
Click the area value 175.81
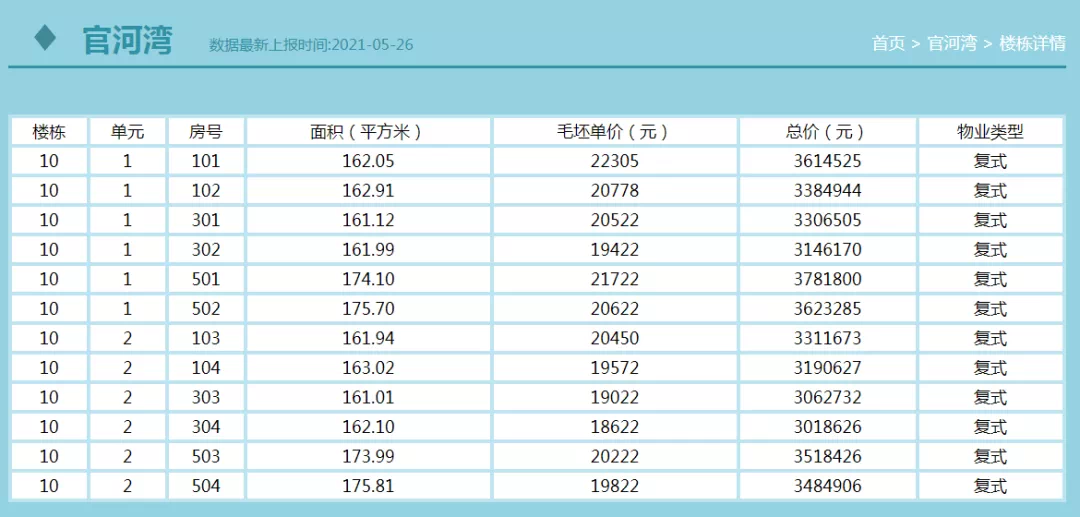pos(368,486)
